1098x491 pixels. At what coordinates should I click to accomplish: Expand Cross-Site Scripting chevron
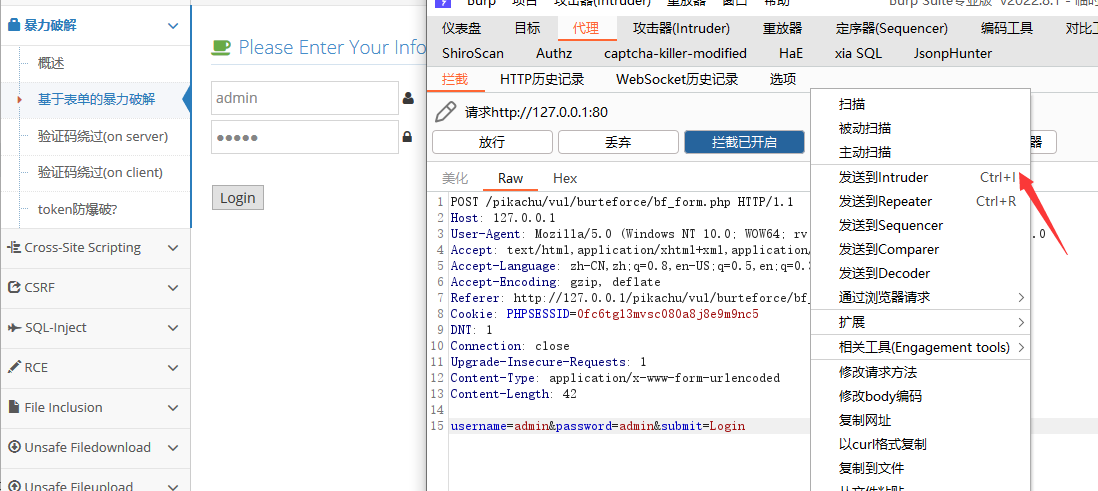click(x=174, y=248)
